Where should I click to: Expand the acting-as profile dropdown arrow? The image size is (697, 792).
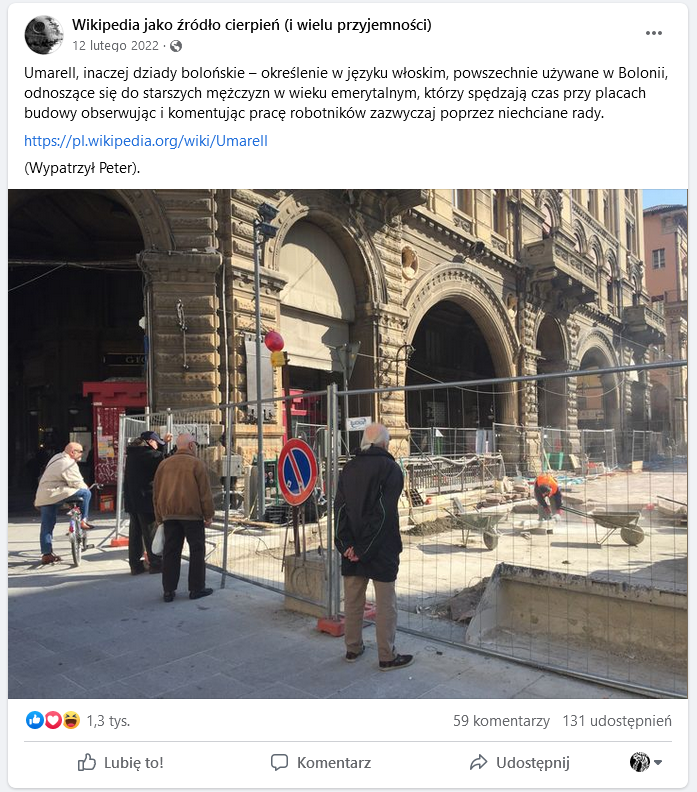[658, 762]
